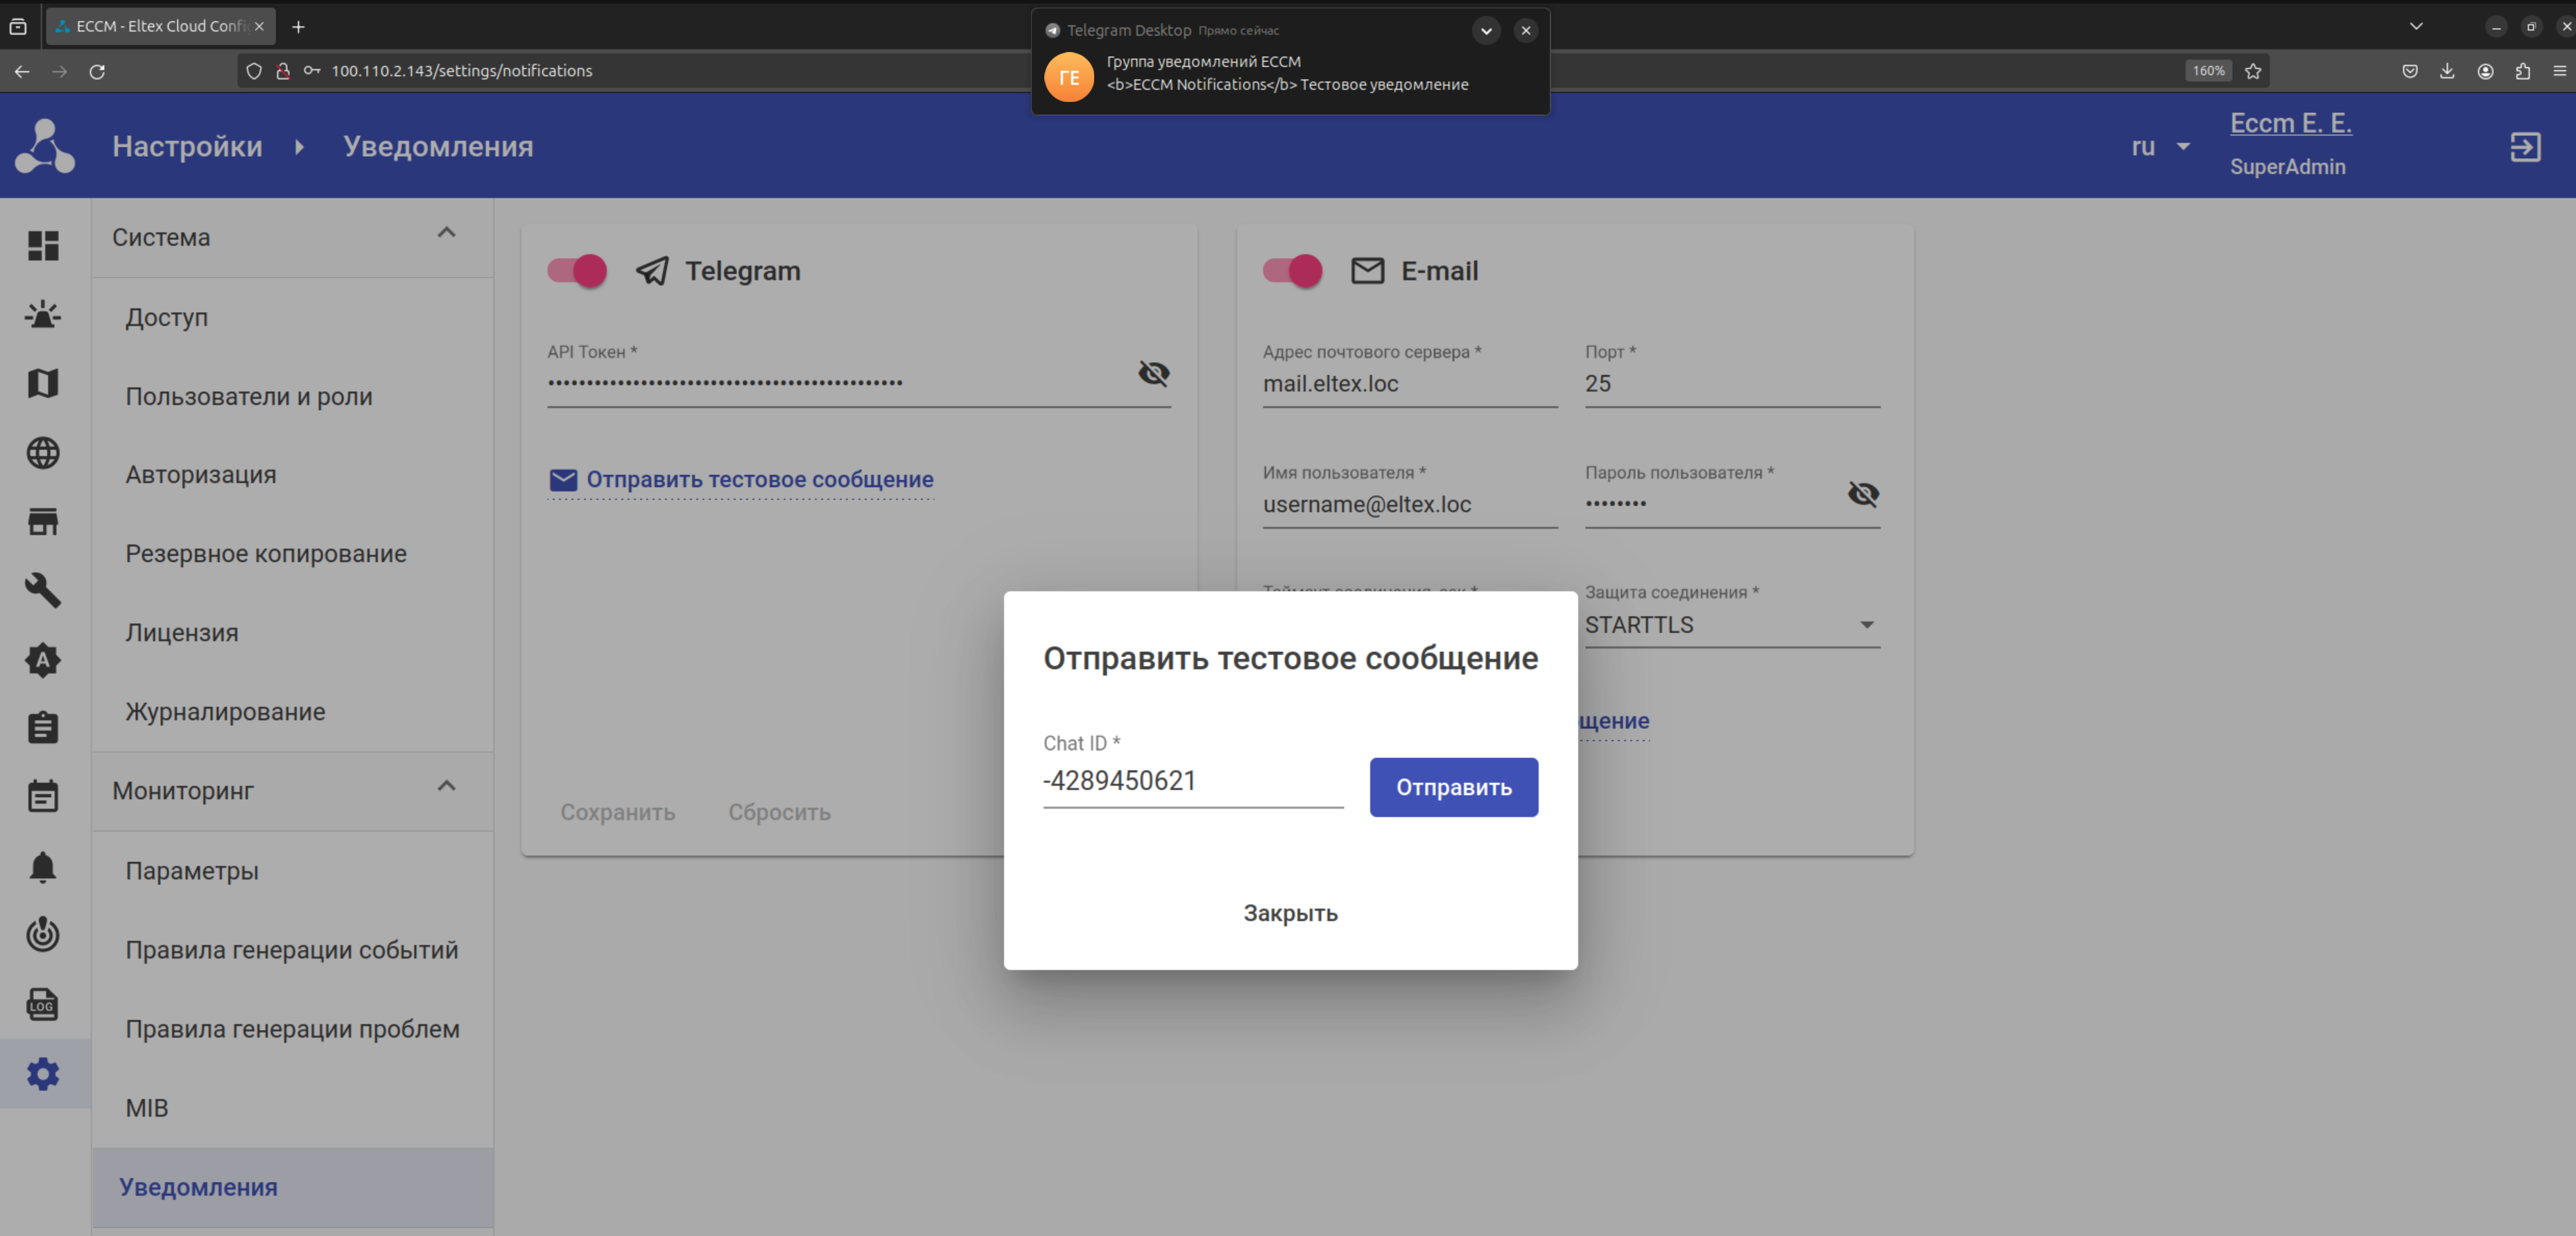Click the globe network sidebar icon

pos(43,453)
